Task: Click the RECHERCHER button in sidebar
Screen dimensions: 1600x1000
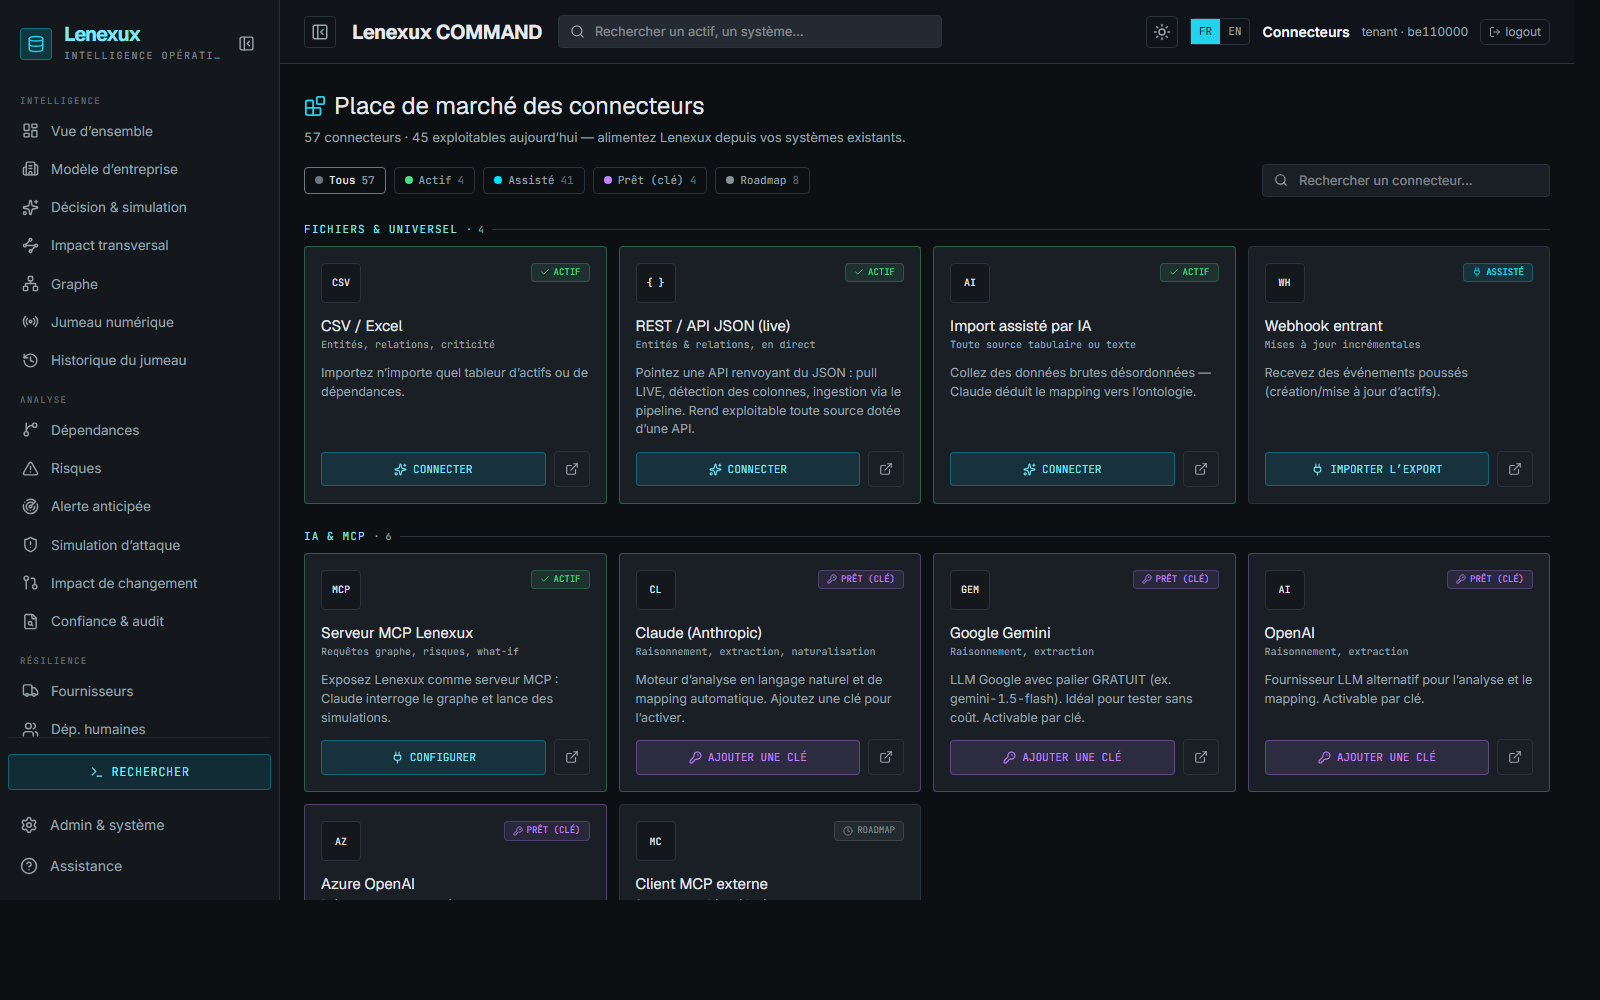Action: [139, 772]
